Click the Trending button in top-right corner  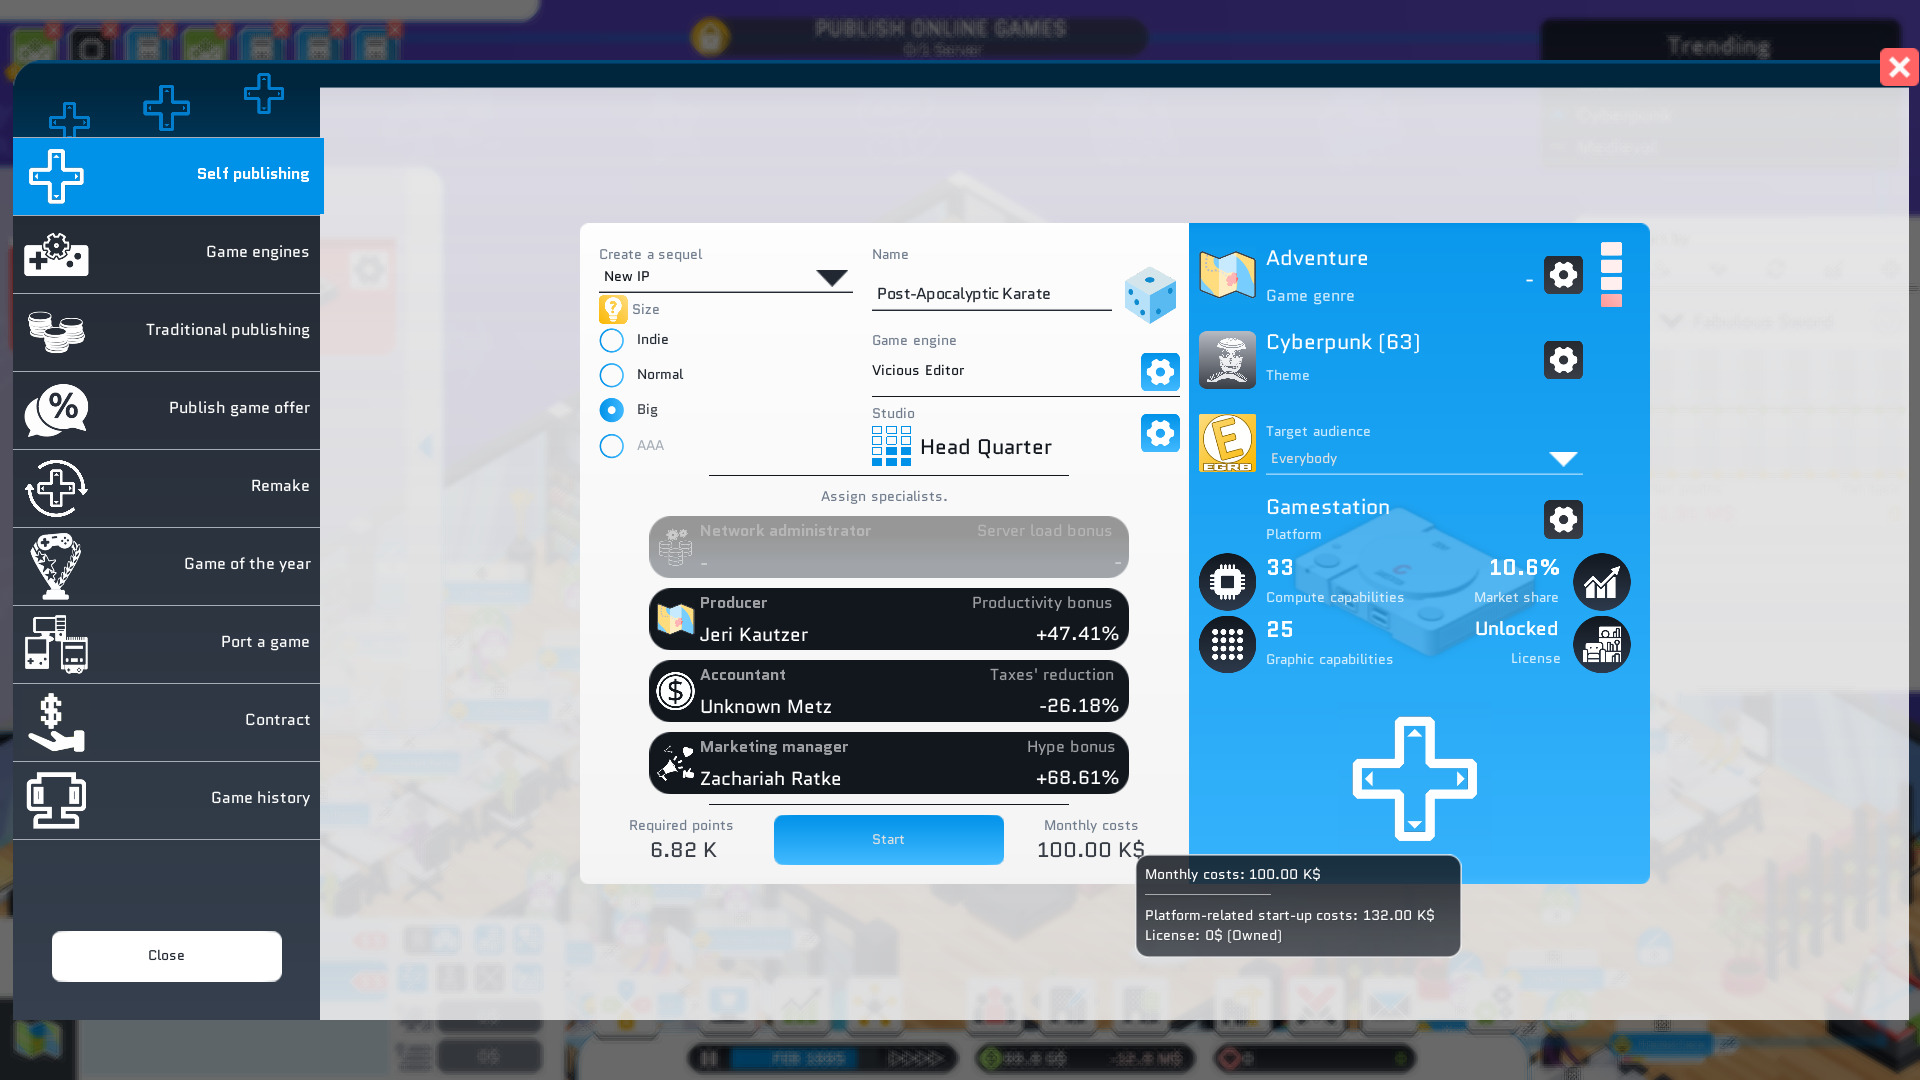(x=1720, y=44)
